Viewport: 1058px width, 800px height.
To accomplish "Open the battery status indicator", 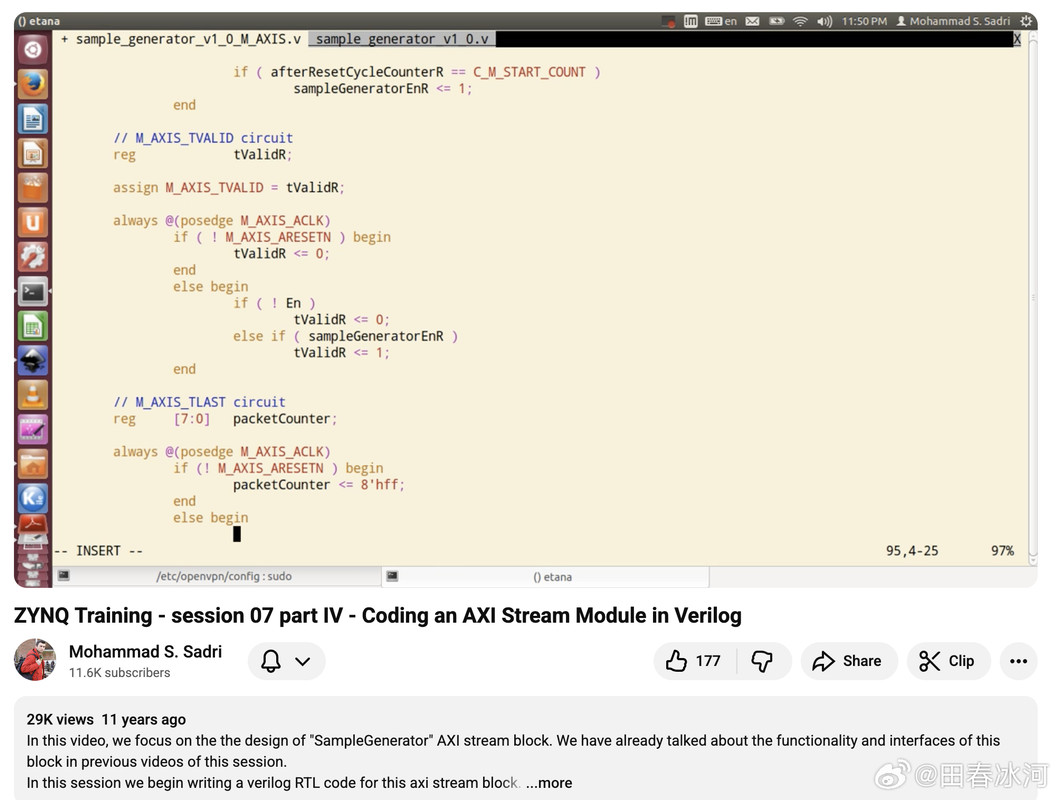I will [777, 22].
